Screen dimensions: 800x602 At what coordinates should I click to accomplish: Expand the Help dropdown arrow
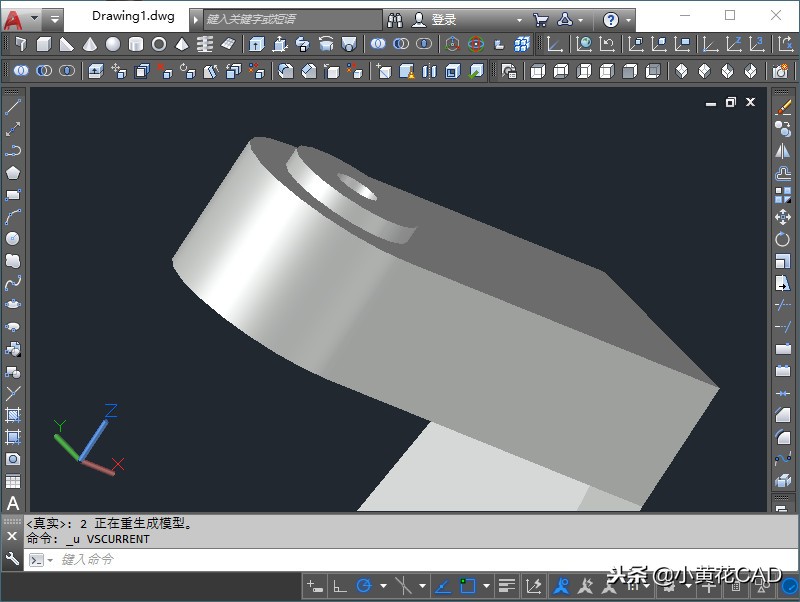(628, 19)
